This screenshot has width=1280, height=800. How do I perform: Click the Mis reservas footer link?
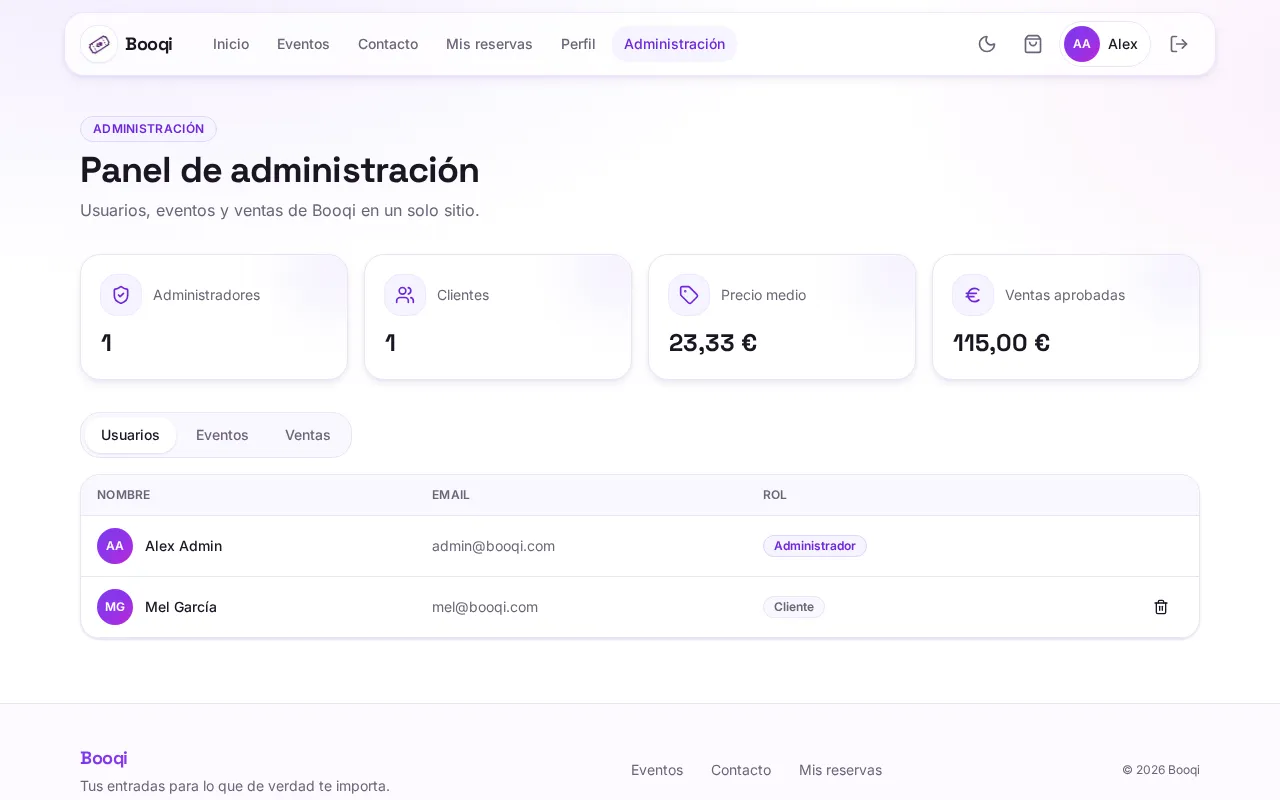coord(840,770)
